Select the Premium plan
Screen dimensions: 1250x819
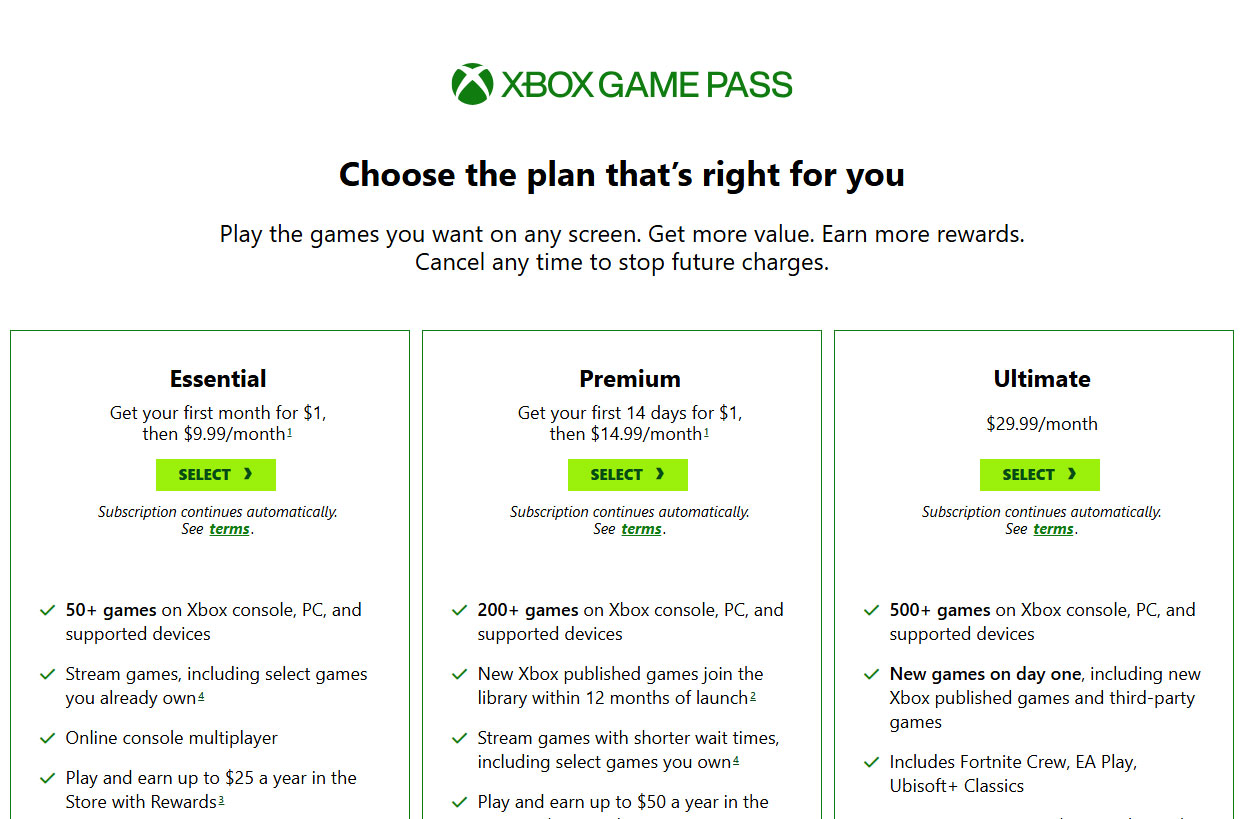point(627,474)
